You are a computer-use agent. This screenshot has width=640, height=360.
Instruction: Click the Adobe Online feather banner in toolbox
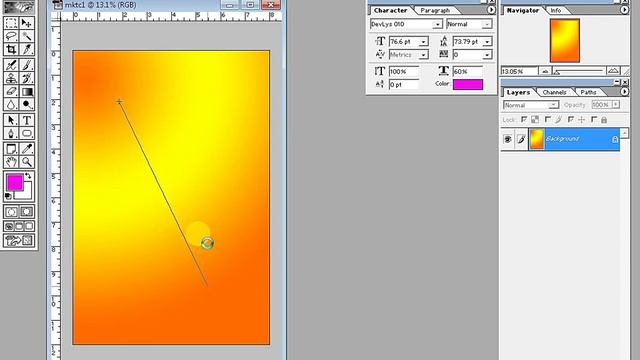pos(19,7)
